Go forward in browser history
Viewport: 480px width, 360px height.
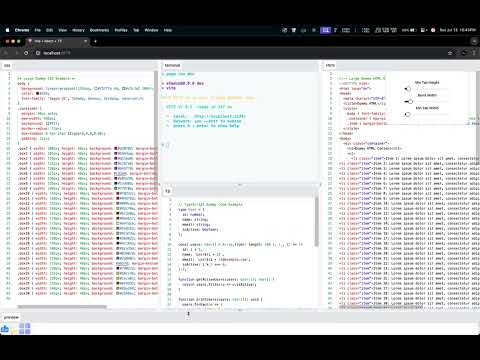16,53
